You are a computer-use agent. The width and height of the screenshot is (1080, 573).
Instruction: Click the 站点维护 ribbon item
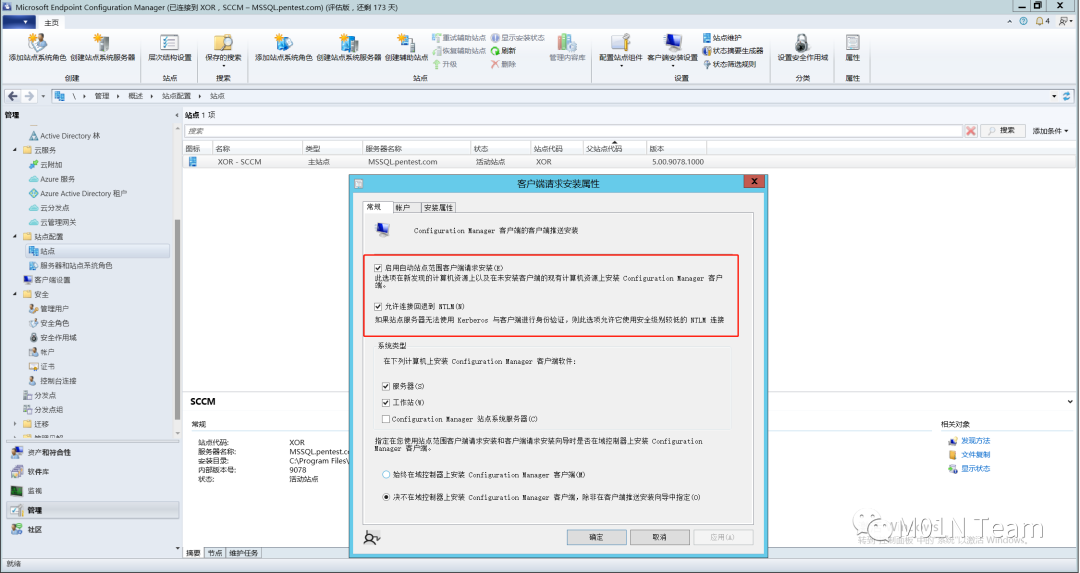pyautogui.click(x=723, y=38)
